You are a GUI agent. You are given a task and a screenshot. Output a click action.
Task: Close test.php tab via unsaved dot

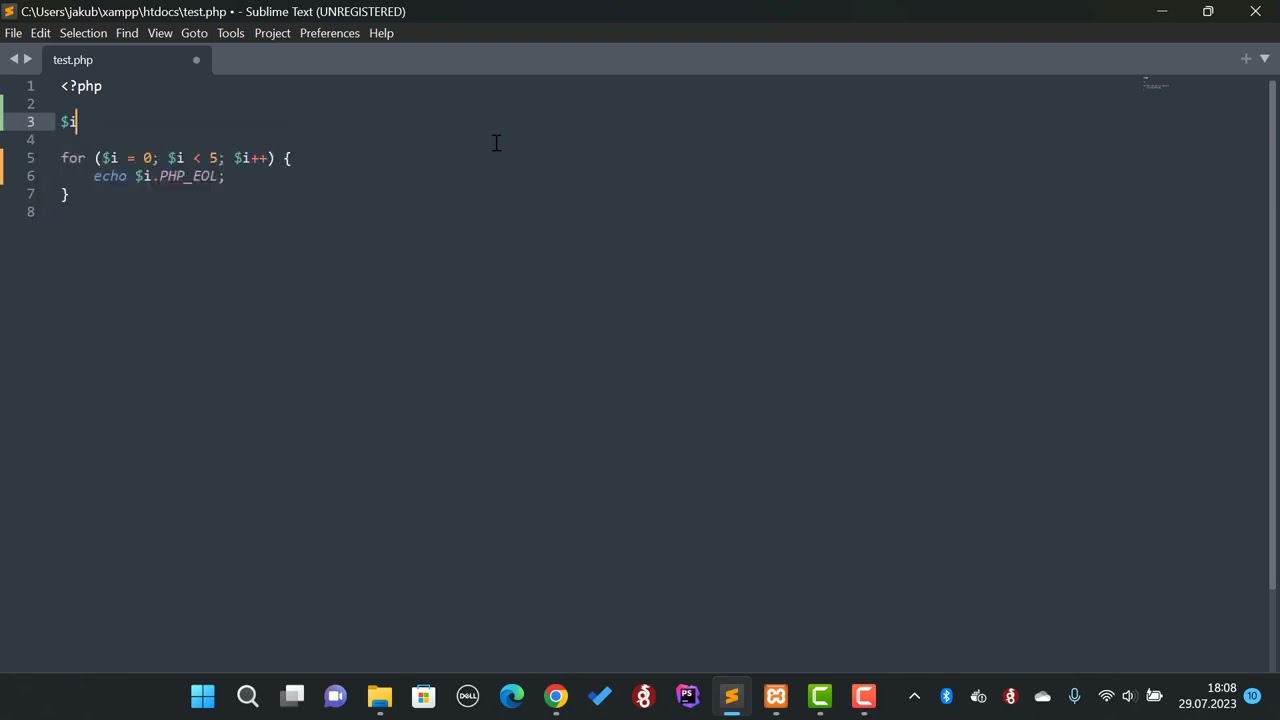pos(196,60)
